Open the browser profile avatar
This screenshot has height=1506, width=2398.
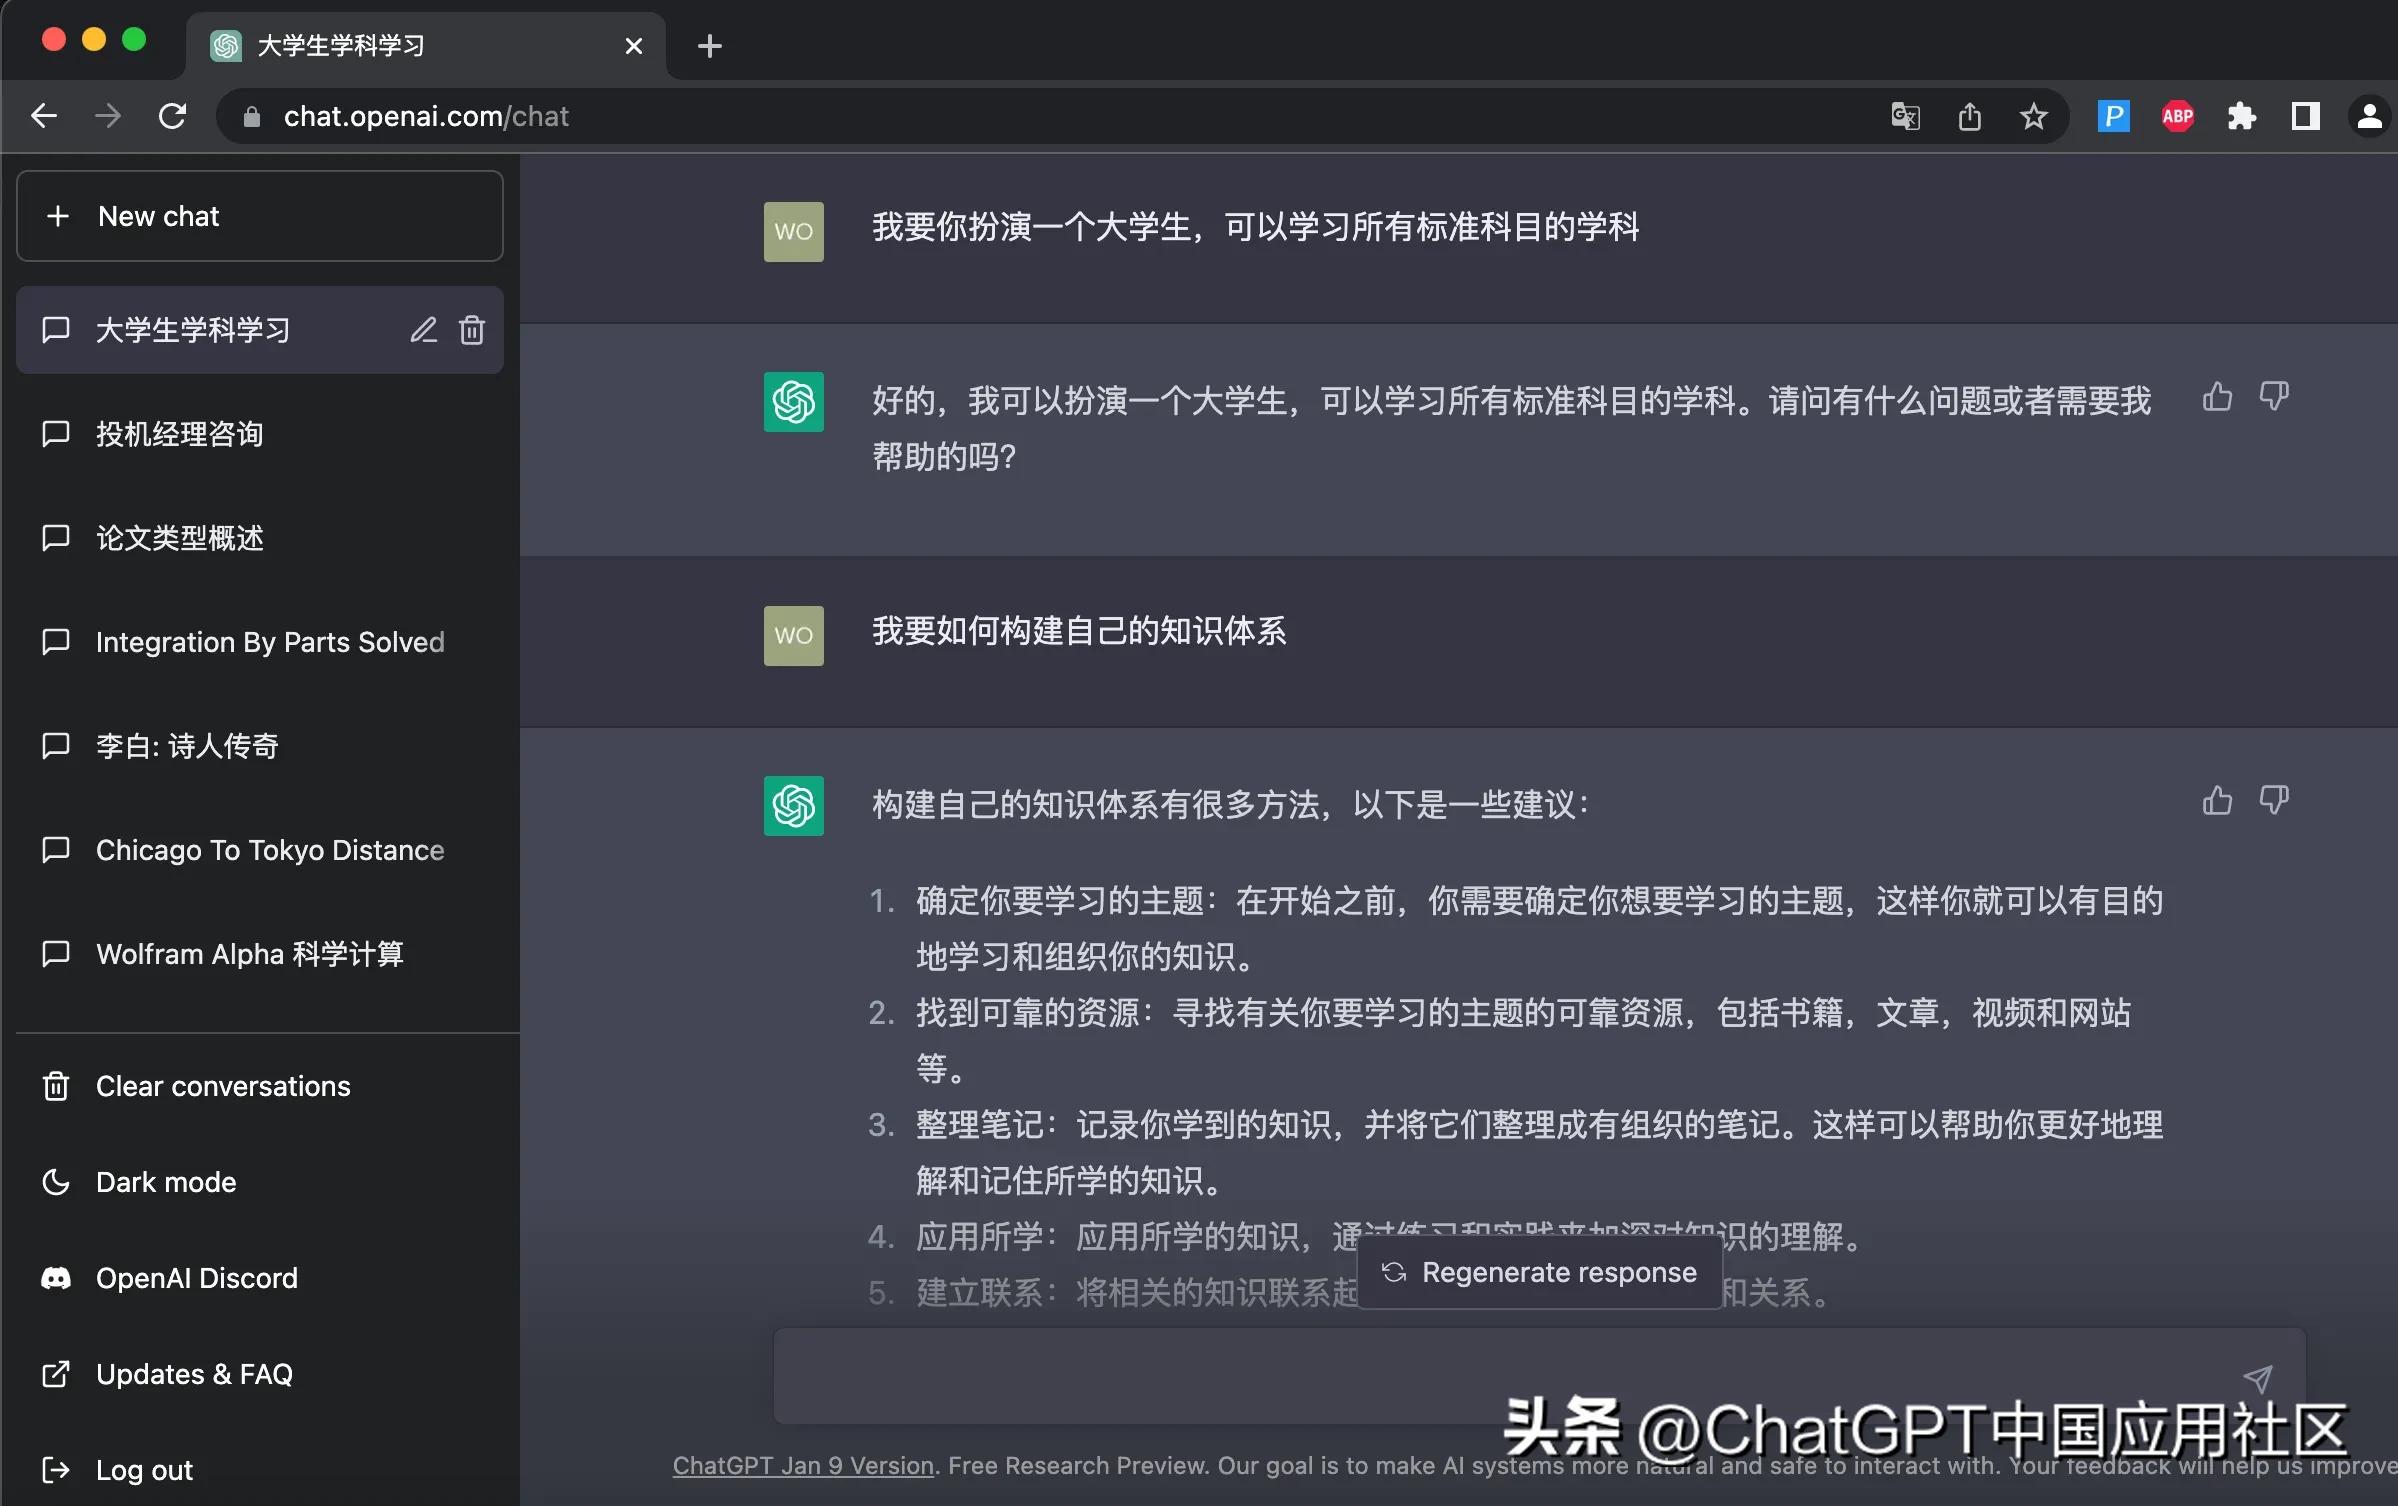tap(2369, 116)
